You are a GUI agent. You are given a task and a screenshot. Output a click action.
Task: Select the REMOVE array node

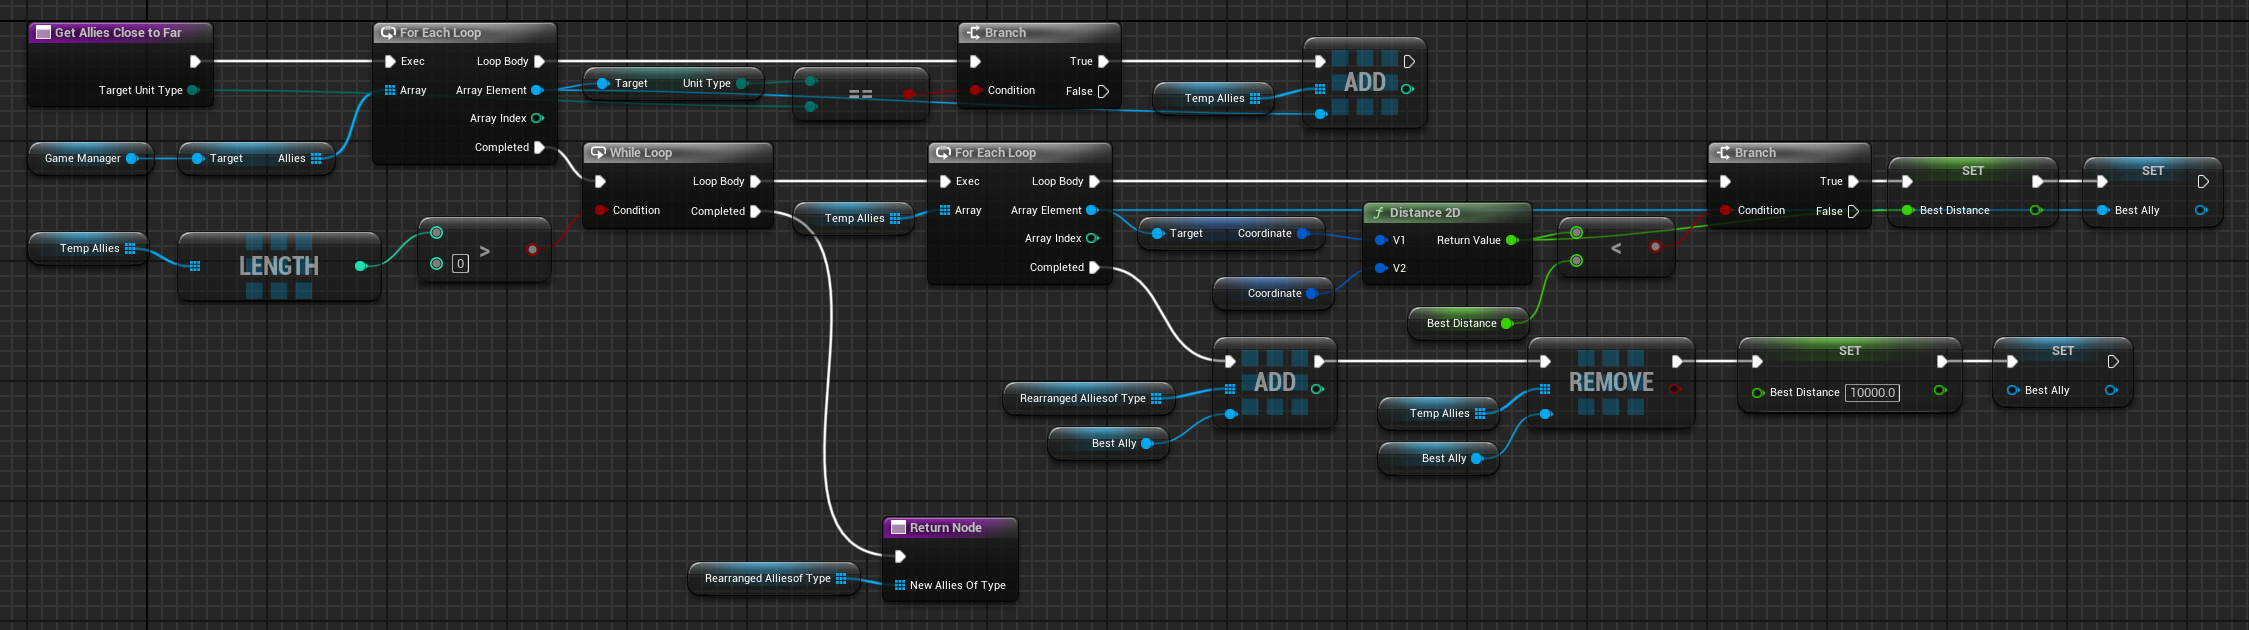pyautogui.click(x=1610, y=383)
